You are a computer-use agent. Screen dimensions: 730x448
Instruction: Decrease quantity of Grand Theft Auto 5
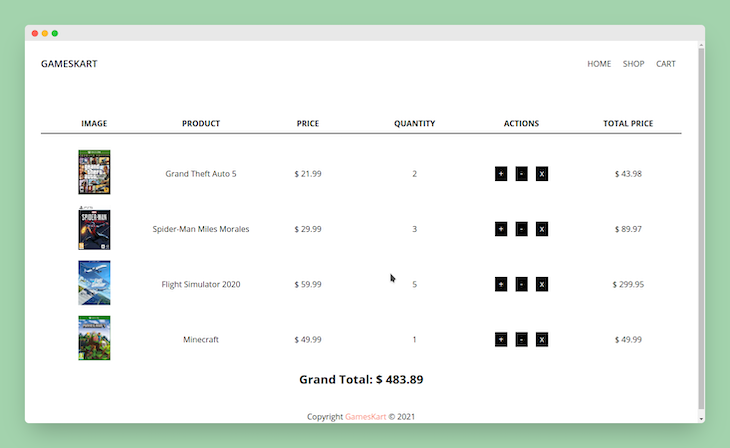521,174
